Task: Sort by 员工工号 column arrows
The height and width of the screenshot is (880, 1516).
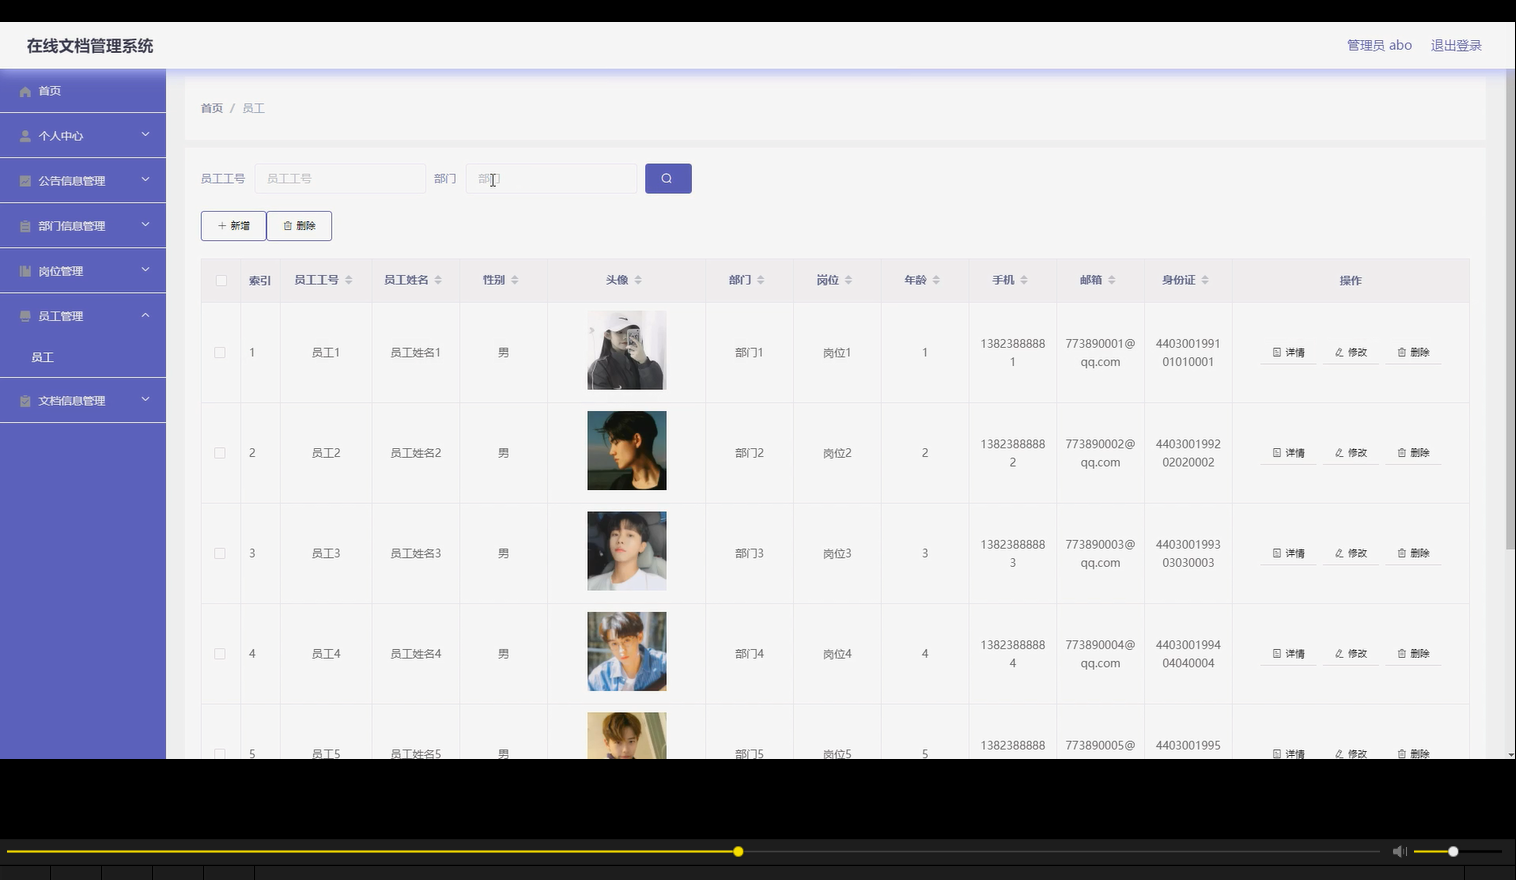Action: (x=348, y=280)
